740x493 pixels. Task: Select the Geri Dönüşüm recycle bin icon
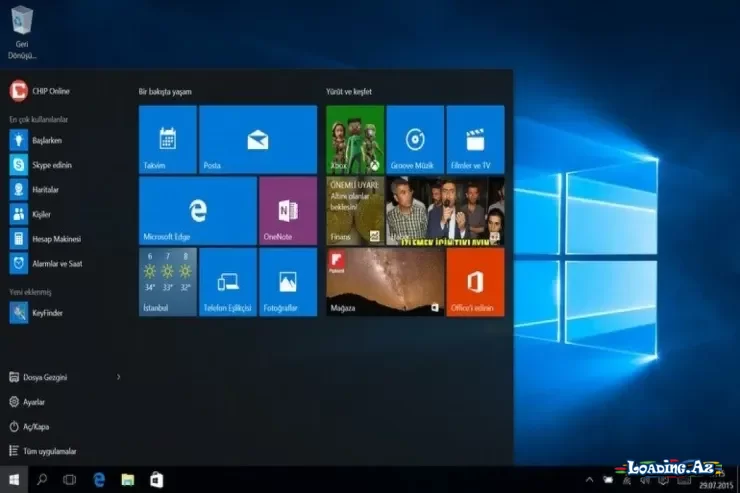pyautogui.click(x=22, y=31)
